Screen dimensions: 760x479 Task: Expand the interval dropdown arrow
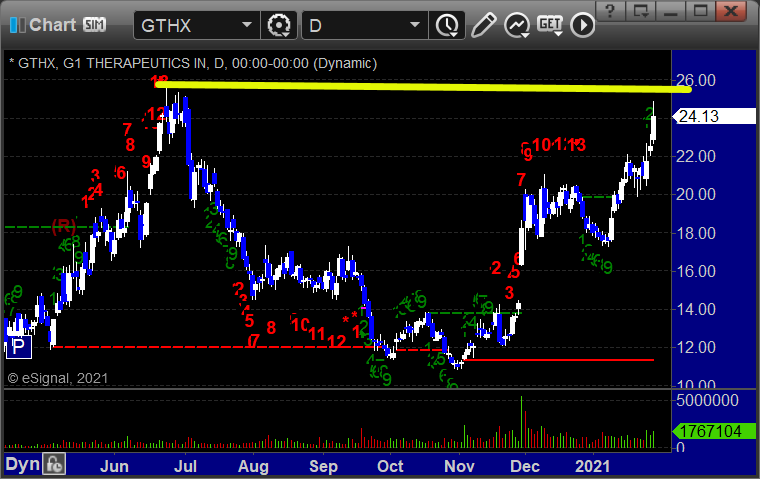point(415,25)
